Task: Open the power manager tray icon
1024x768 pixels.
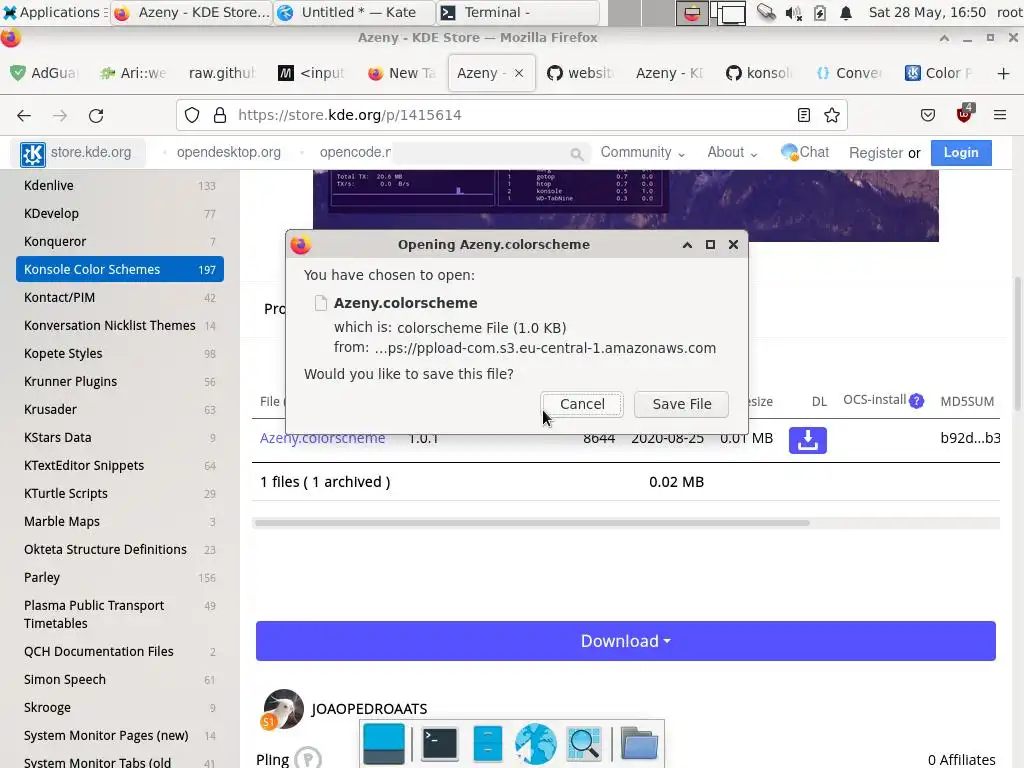Action: click(820, 12)
